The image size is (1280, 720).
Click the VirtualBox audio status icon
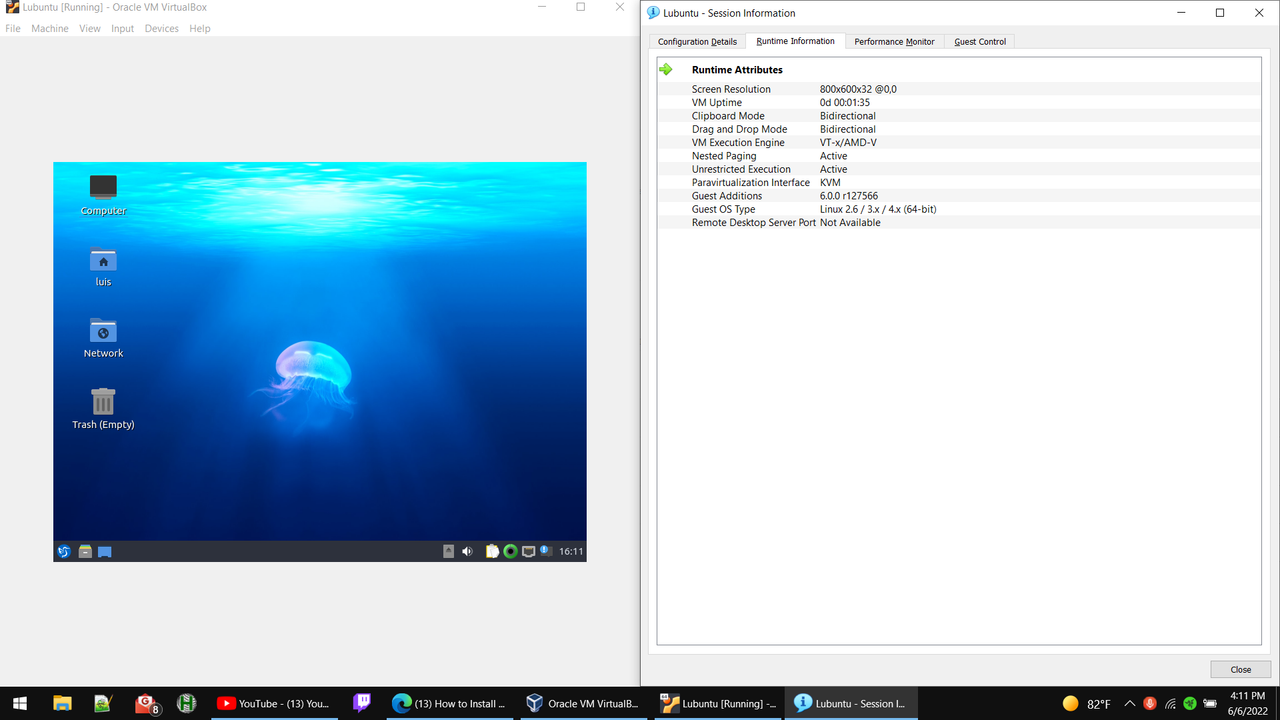click(x=467, y=550)
